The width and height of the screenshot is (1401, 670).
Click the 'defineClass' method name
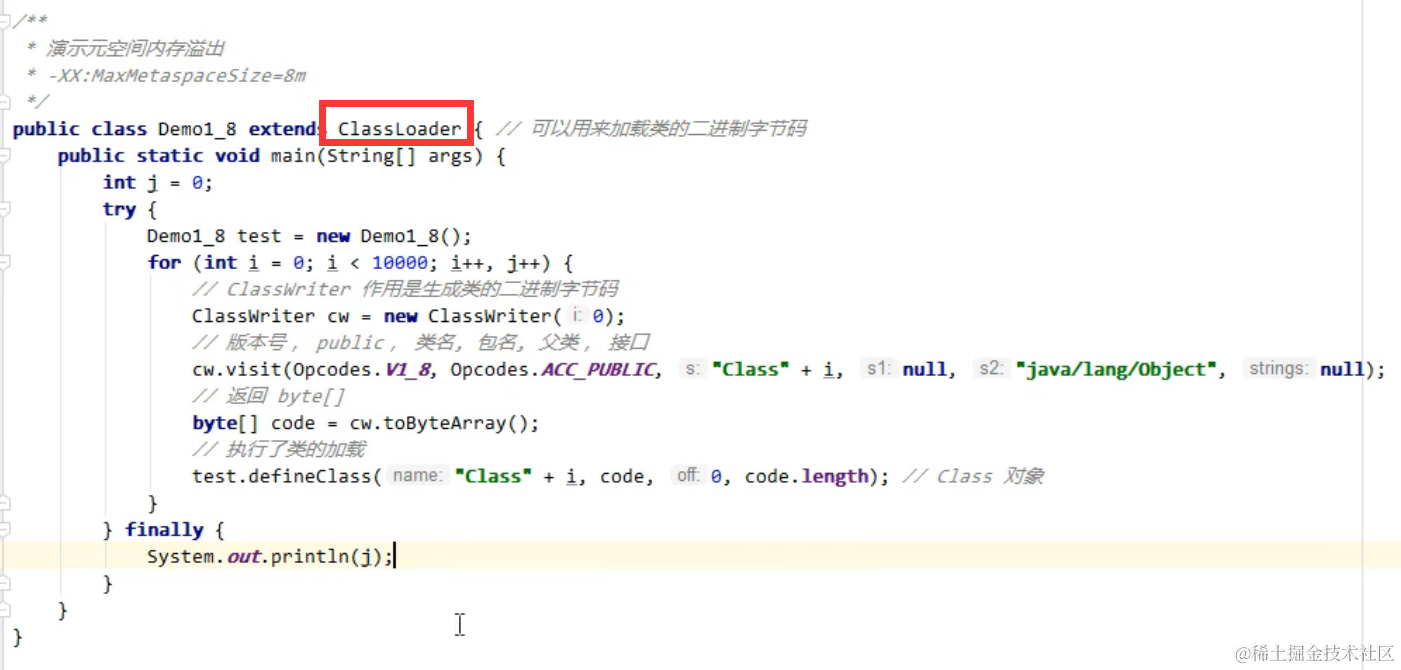[x=309, y=477]
